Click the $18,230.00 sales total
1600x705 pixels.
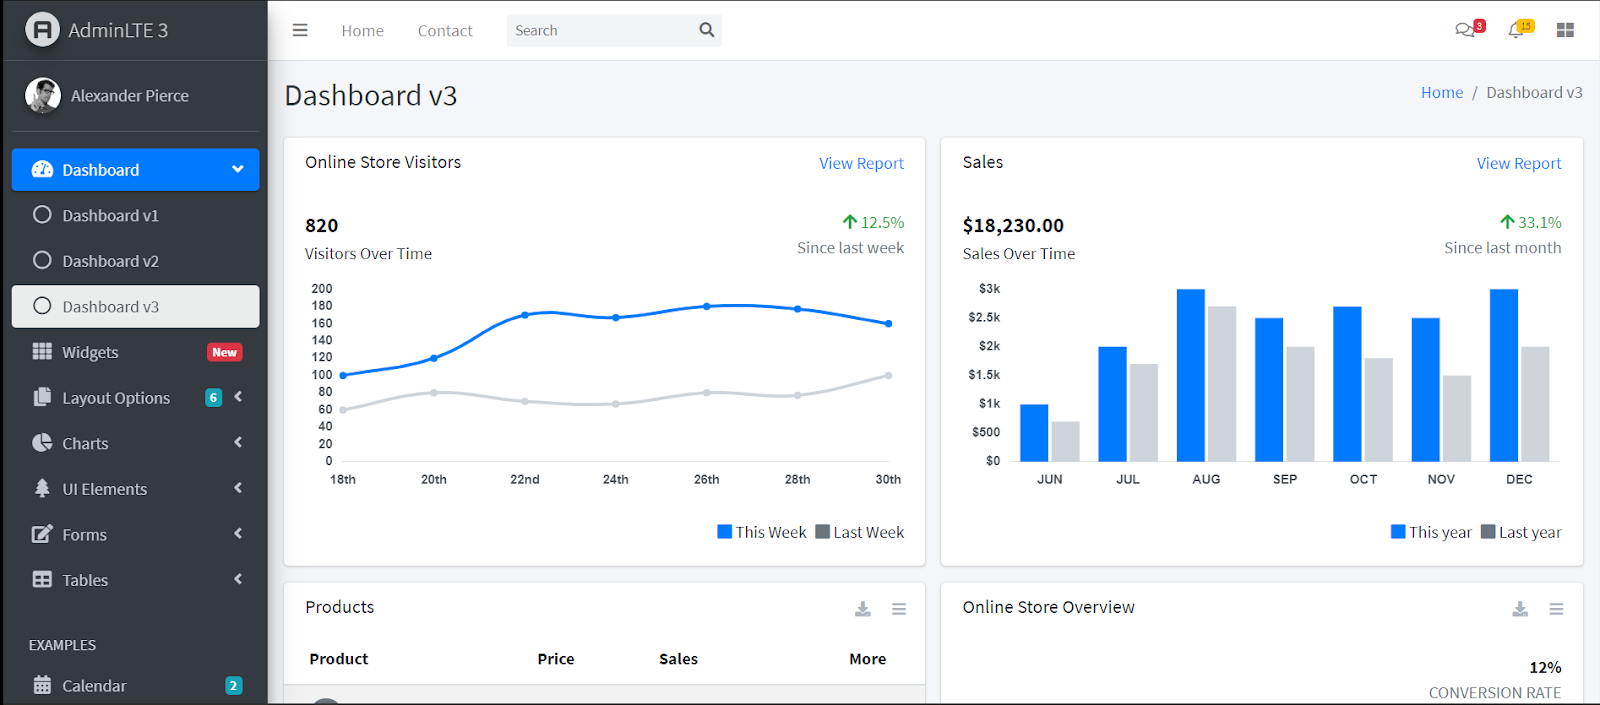click(1013, 225)
